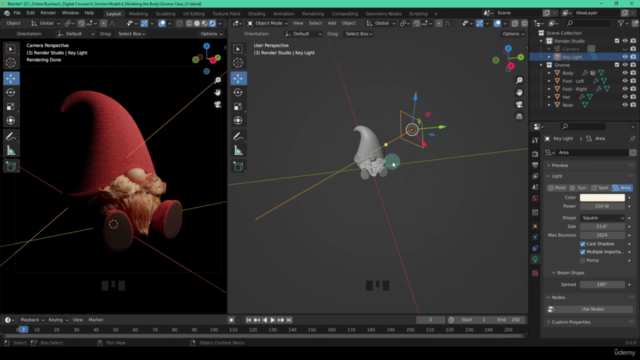Jump to the end frame of timeline
The image size is (640, 360).
(289, 320)
